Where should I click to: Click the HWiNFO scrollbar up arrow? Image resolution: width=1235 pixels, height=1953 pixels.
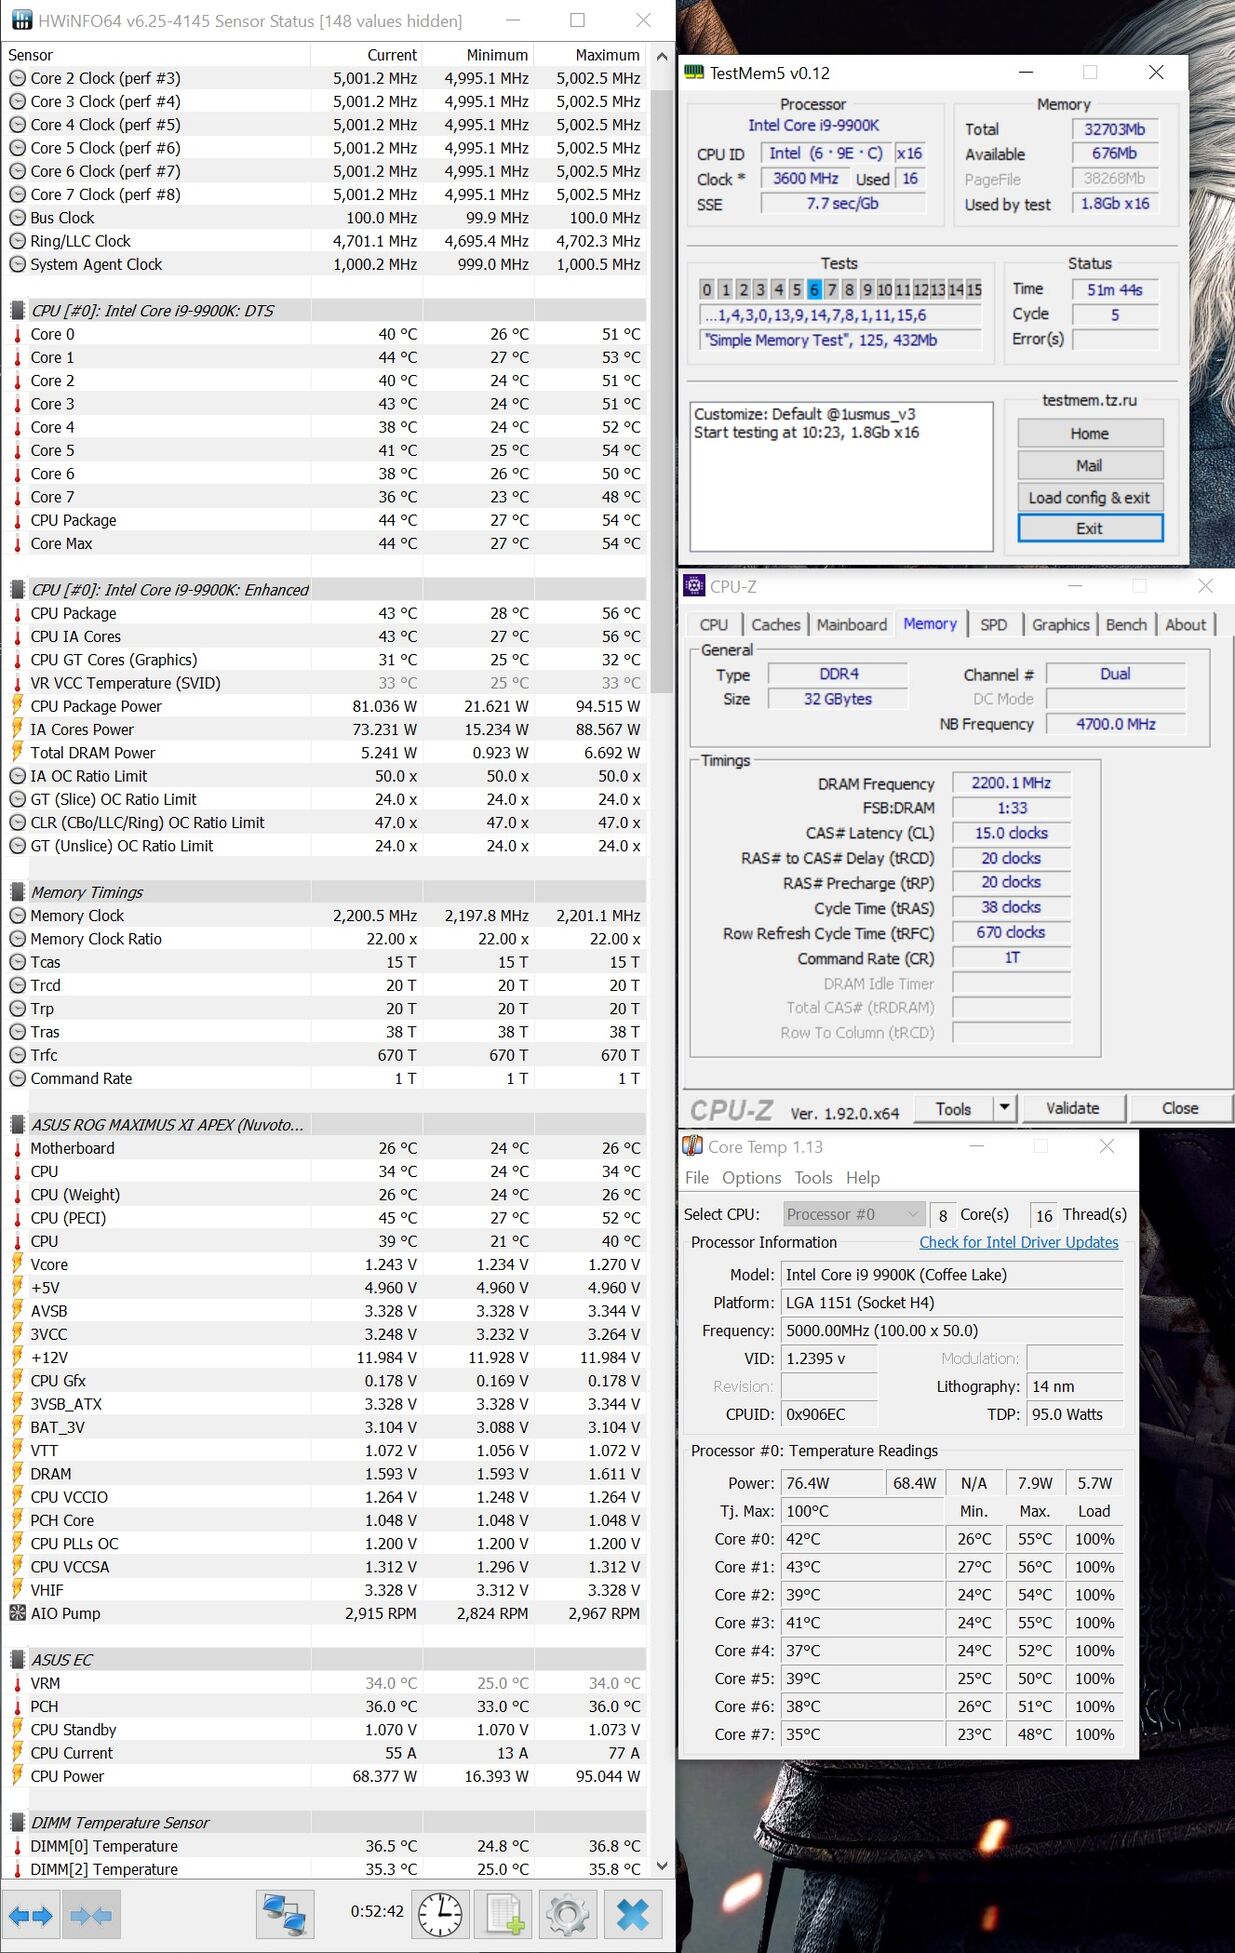[661, 57]
